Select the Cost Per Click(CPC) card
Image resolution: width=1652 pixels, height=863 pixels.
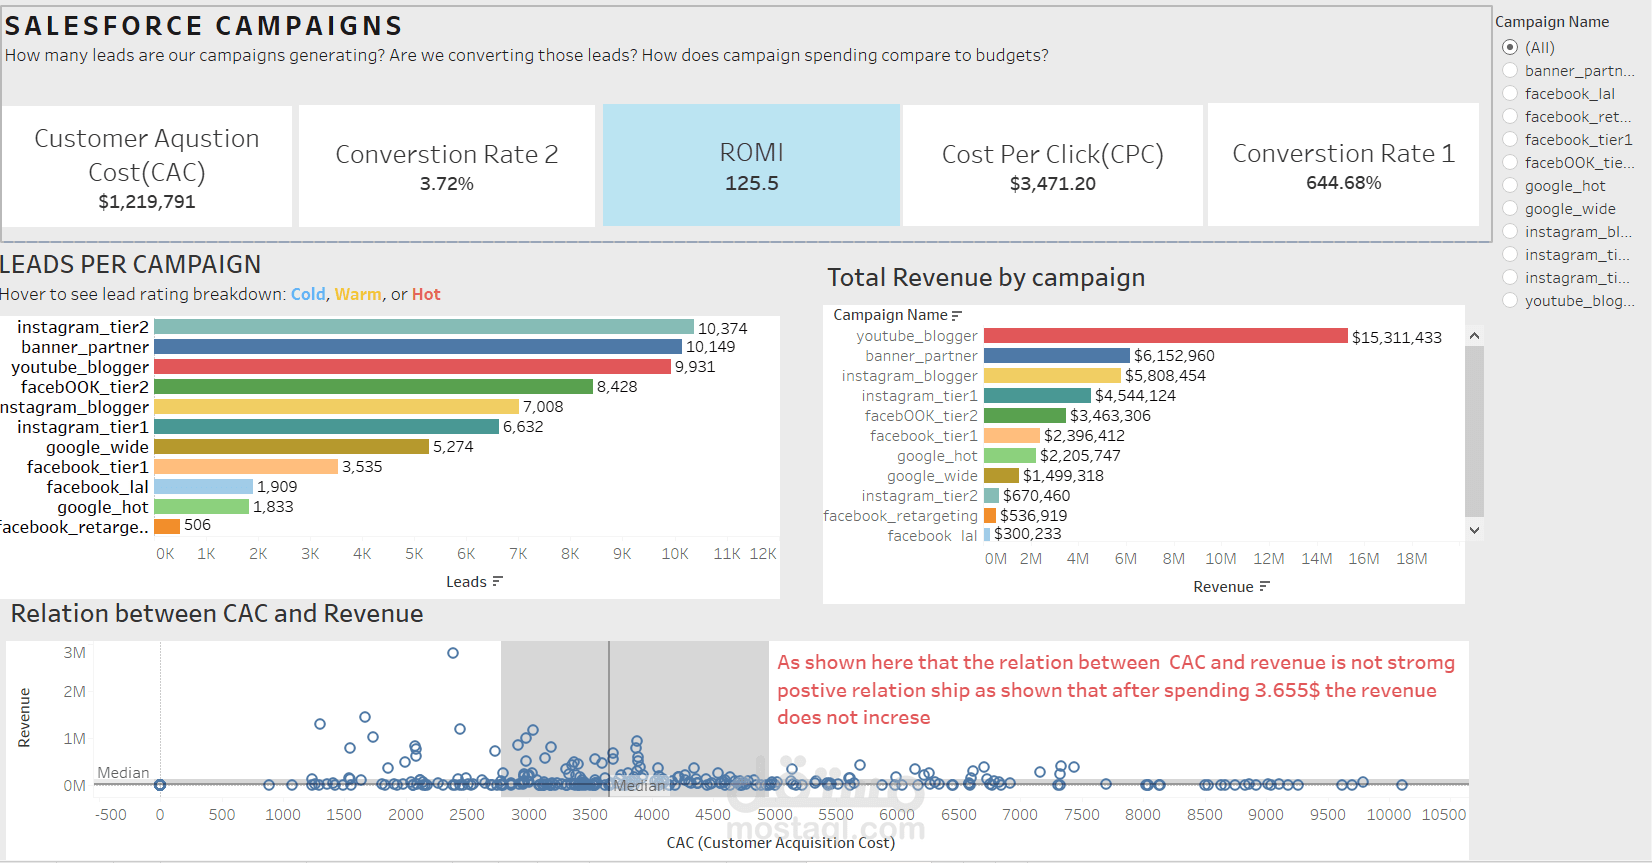tap(1053, 166)
